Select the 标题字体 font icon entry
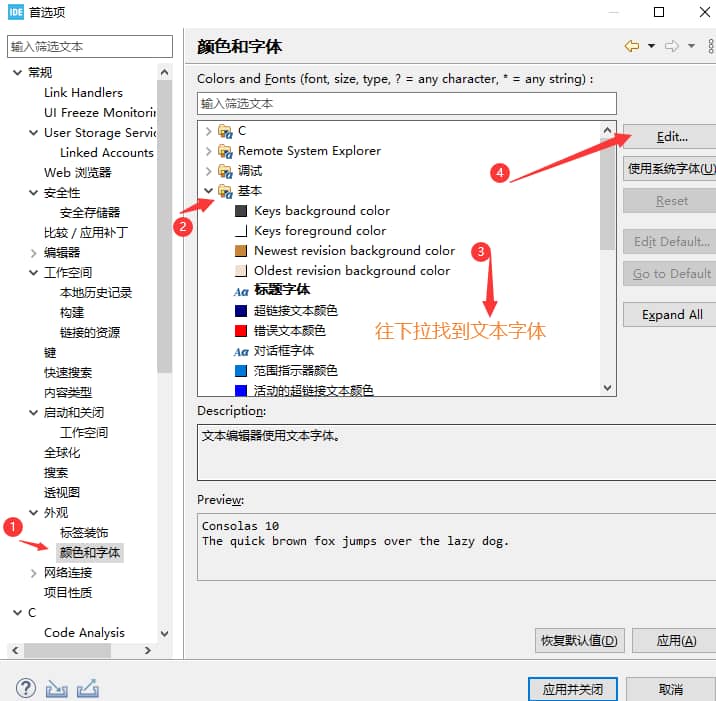This screenshot has width=716, height=701. click(241, 291)
